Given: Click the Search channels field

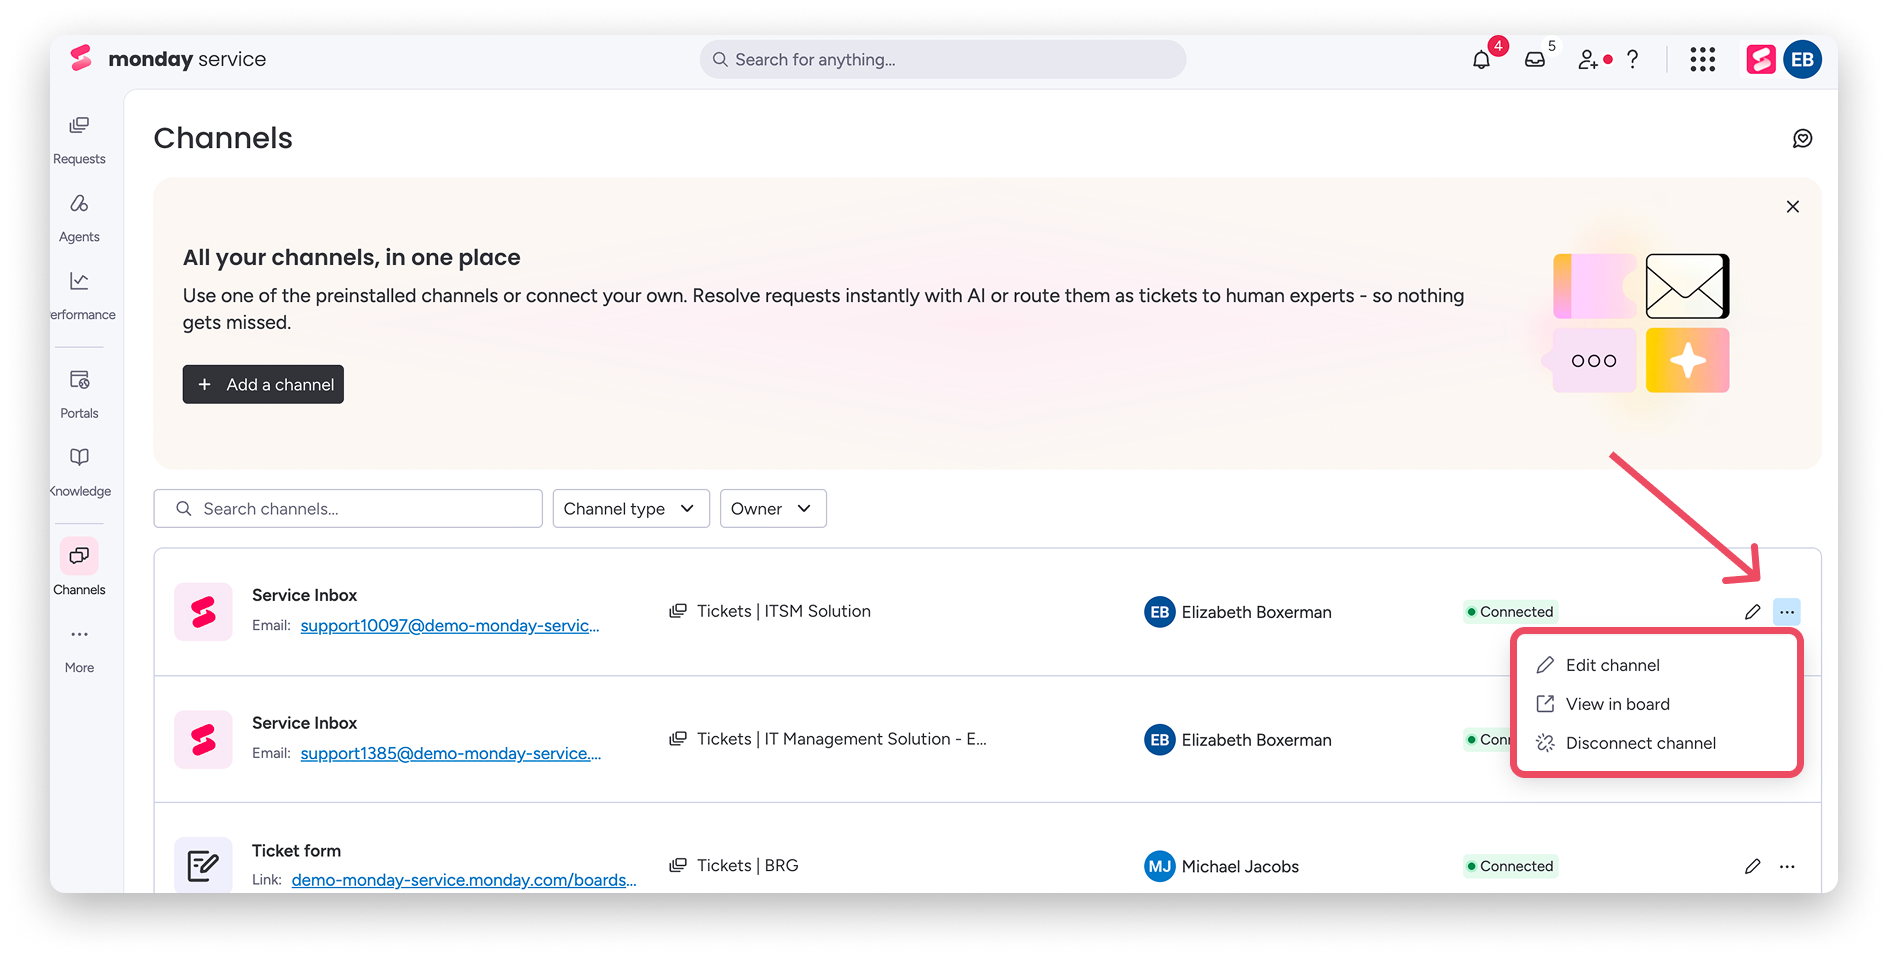Looking at the screenshot, I should [x=348, y=509].
